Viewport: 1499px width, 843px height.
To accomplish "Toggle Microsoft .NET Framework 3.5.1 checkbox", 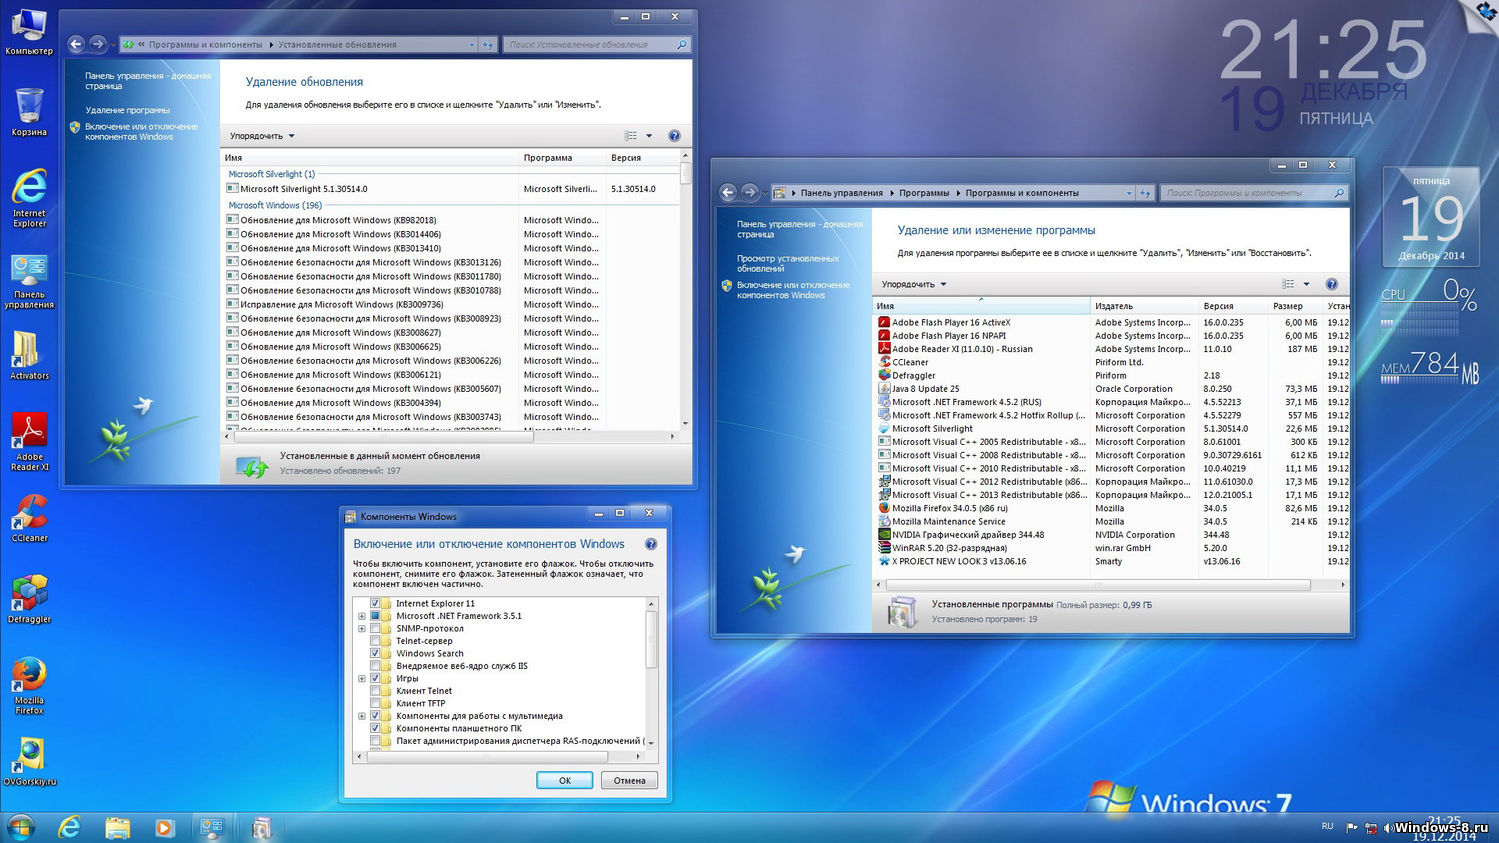I will tap(376, 616).
